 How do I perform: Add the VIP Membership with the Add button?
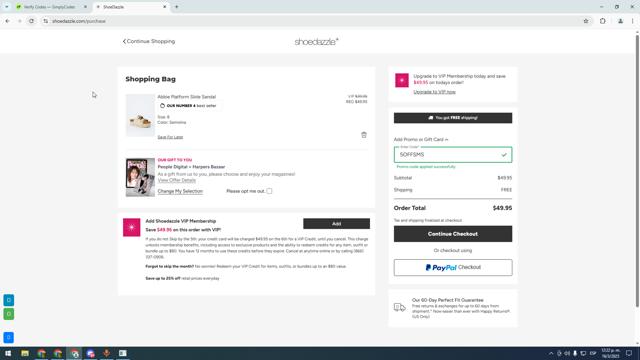(x=336, y=224)
